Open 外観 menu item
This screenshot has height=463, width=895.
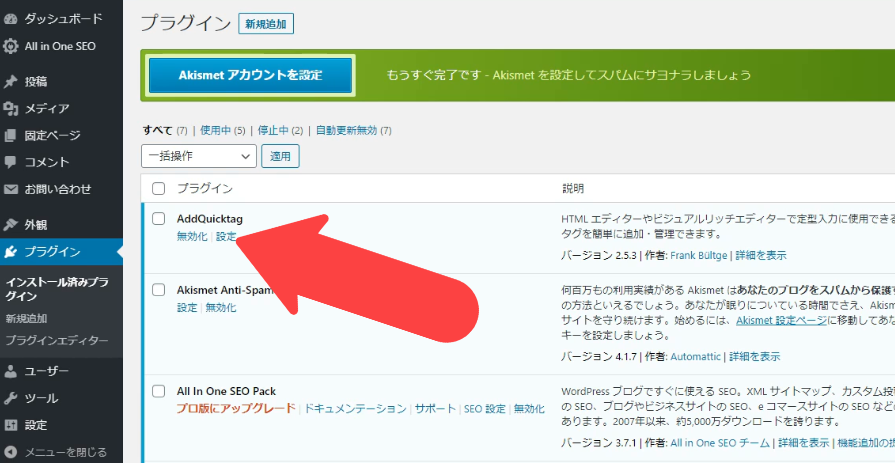pyautogui.click(x=35, y=224)
